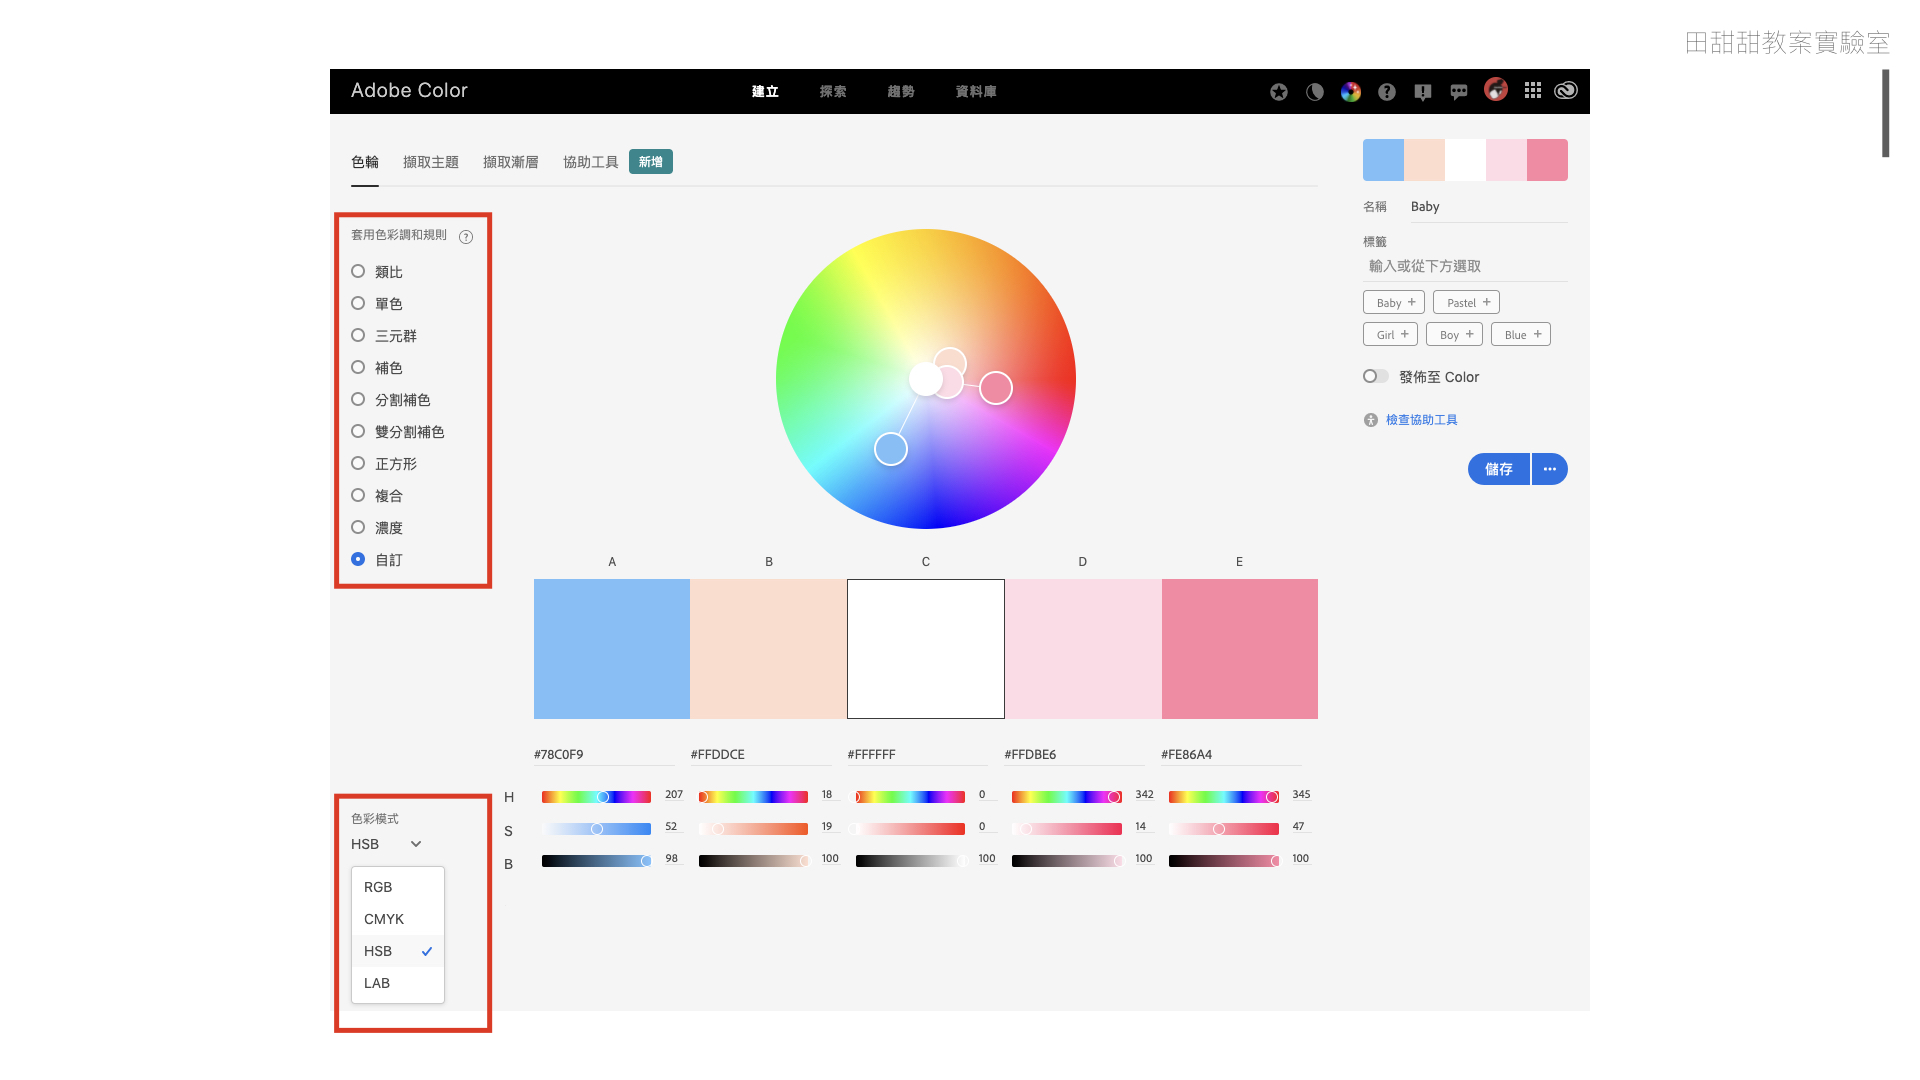Toggle the 發佈至 Color switch

(x=1375, y=376)
